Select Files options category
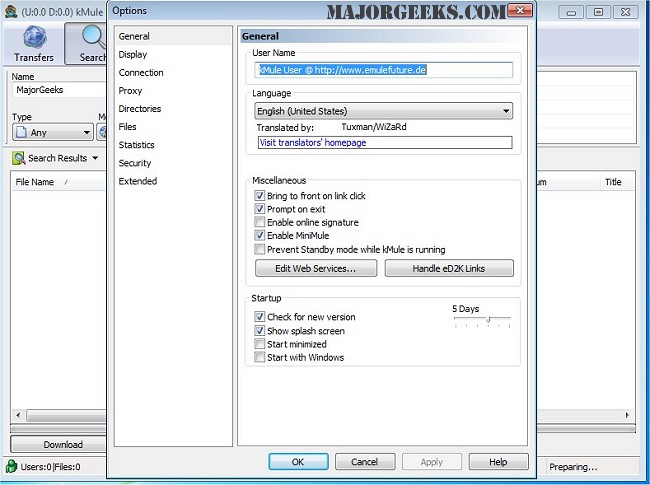 [x=127, y=127]
